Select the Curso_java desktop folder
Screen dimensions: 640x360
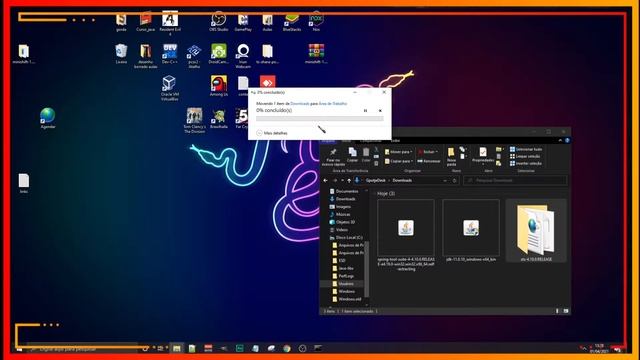tap(145, 21)
